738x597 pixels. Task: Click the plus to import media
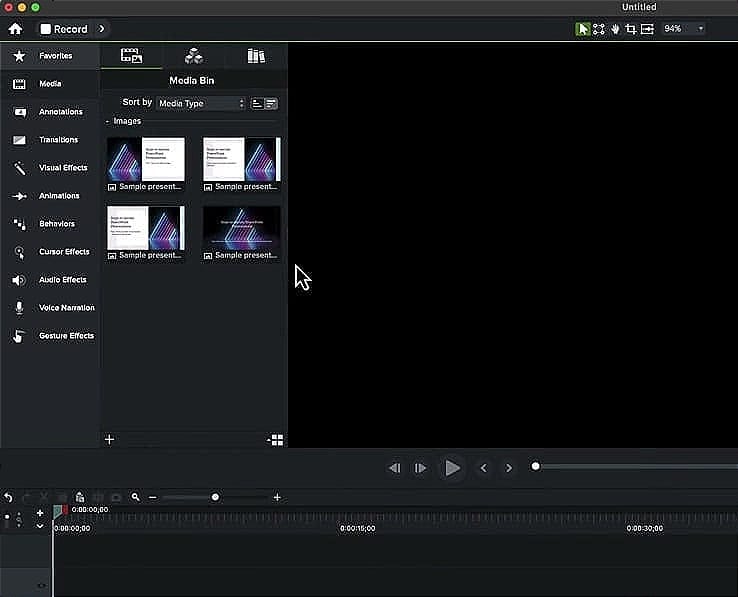(109, 439)
